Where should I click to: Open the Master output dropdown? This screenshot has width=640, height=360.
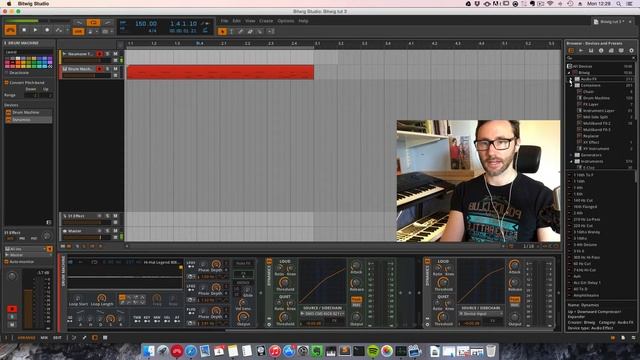[x=28, y=255]
